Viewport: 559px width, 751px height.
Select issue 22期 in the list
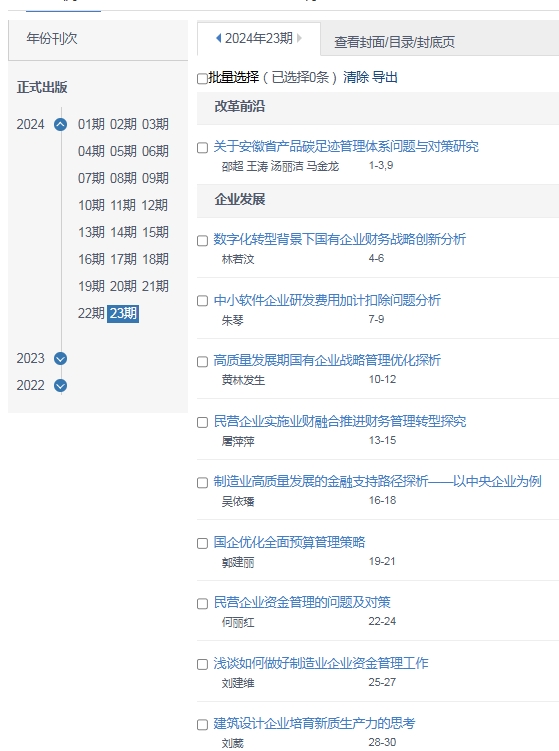click(91, 313)
